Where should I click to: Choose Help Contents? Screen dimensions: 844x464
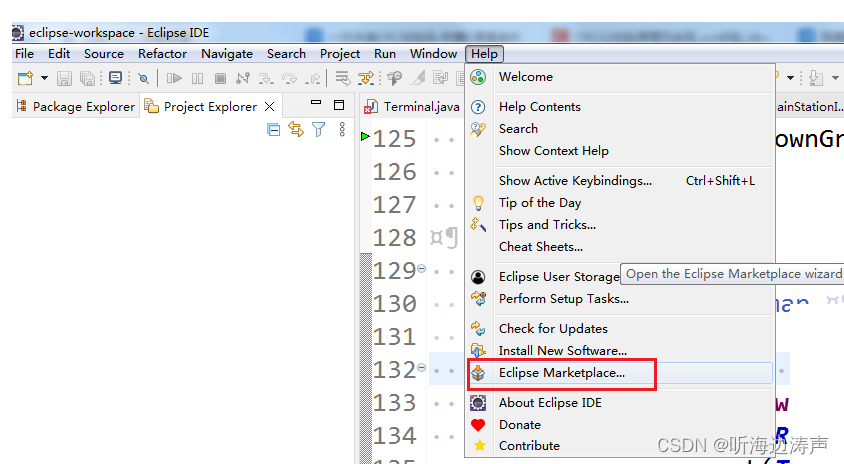[620, 107]
